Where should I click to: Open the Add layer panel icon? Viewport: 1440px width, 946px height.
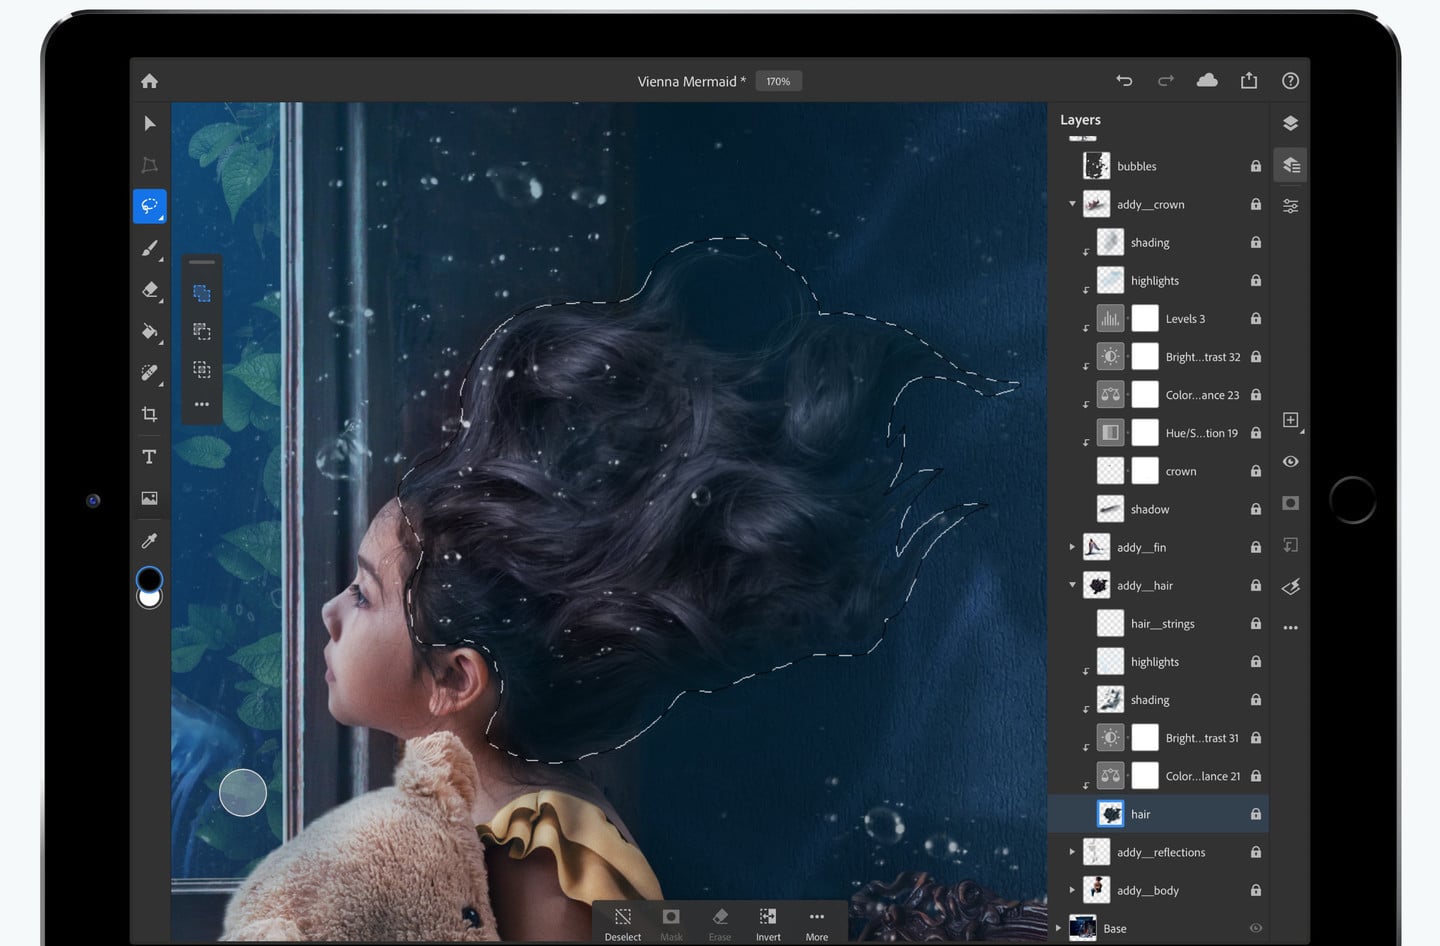point(1290,420)
